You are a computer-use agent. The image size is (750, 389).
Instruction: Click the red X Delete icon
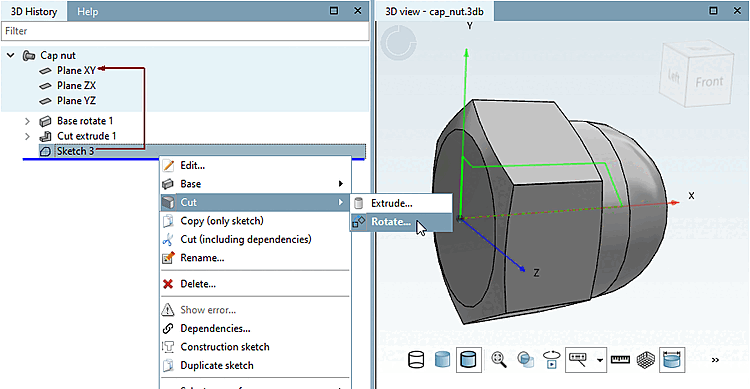tap(168, 284)
